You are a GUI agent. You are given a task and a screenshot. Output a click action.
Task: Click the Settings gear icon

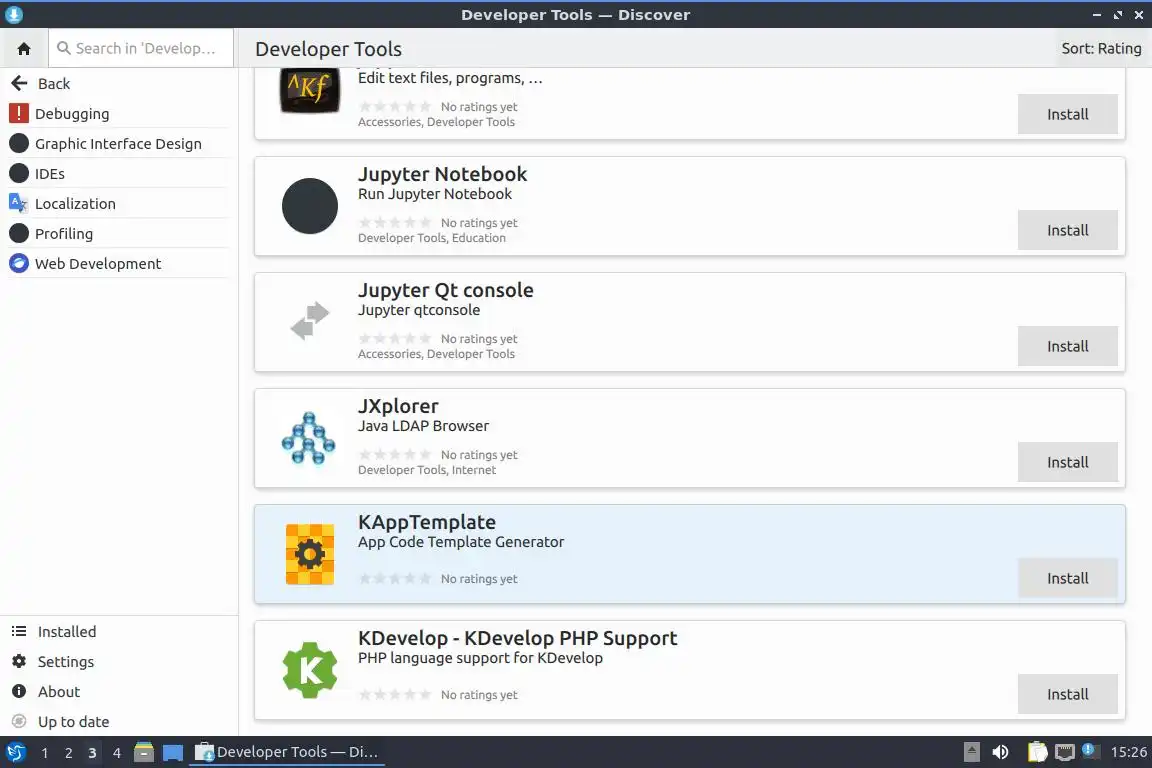19,661
